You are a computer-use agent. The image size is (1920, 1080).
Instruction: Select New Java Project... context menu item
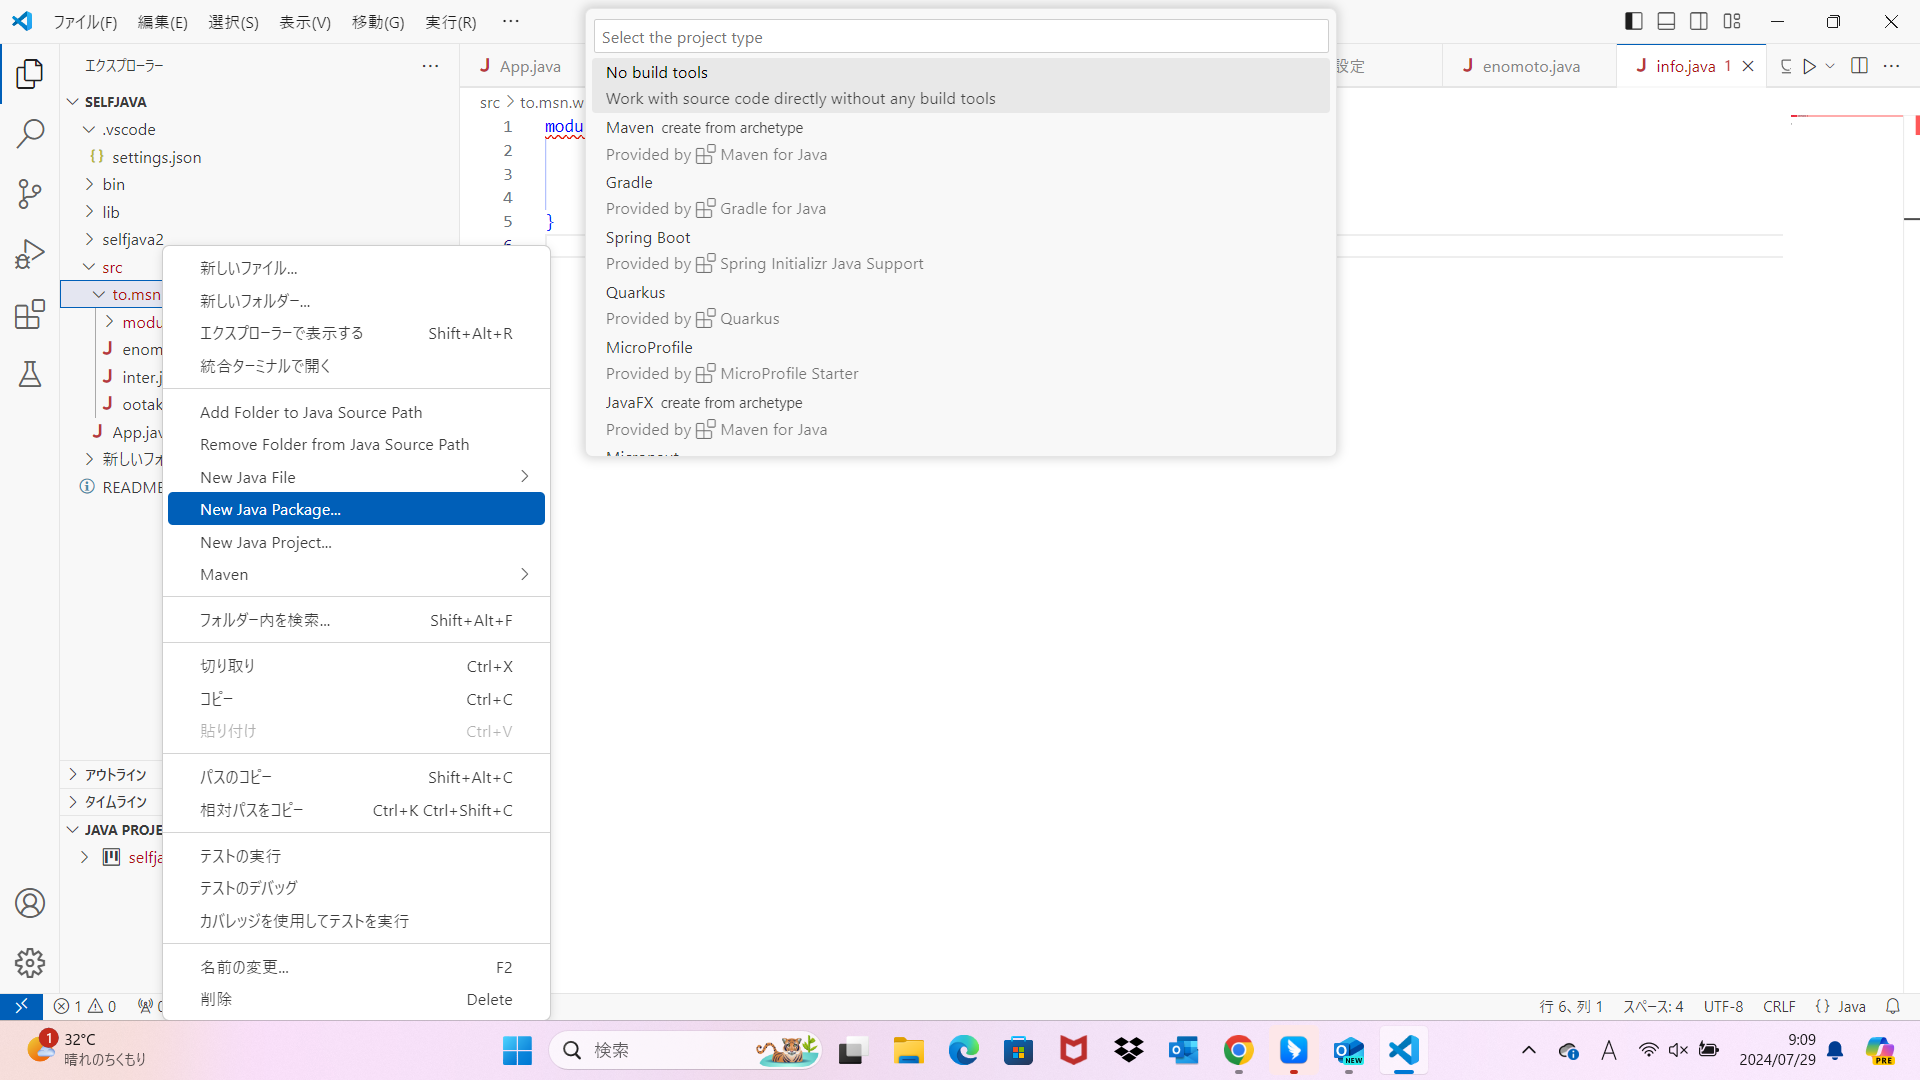356,542
